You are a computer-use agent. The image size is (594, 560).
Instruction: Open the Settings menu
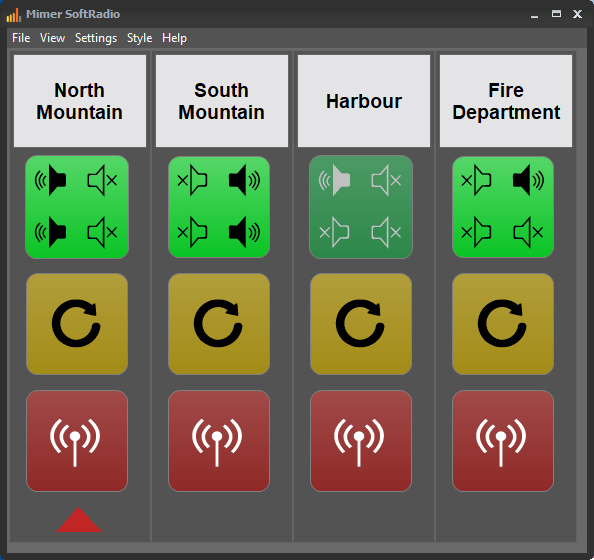(96, 38)
